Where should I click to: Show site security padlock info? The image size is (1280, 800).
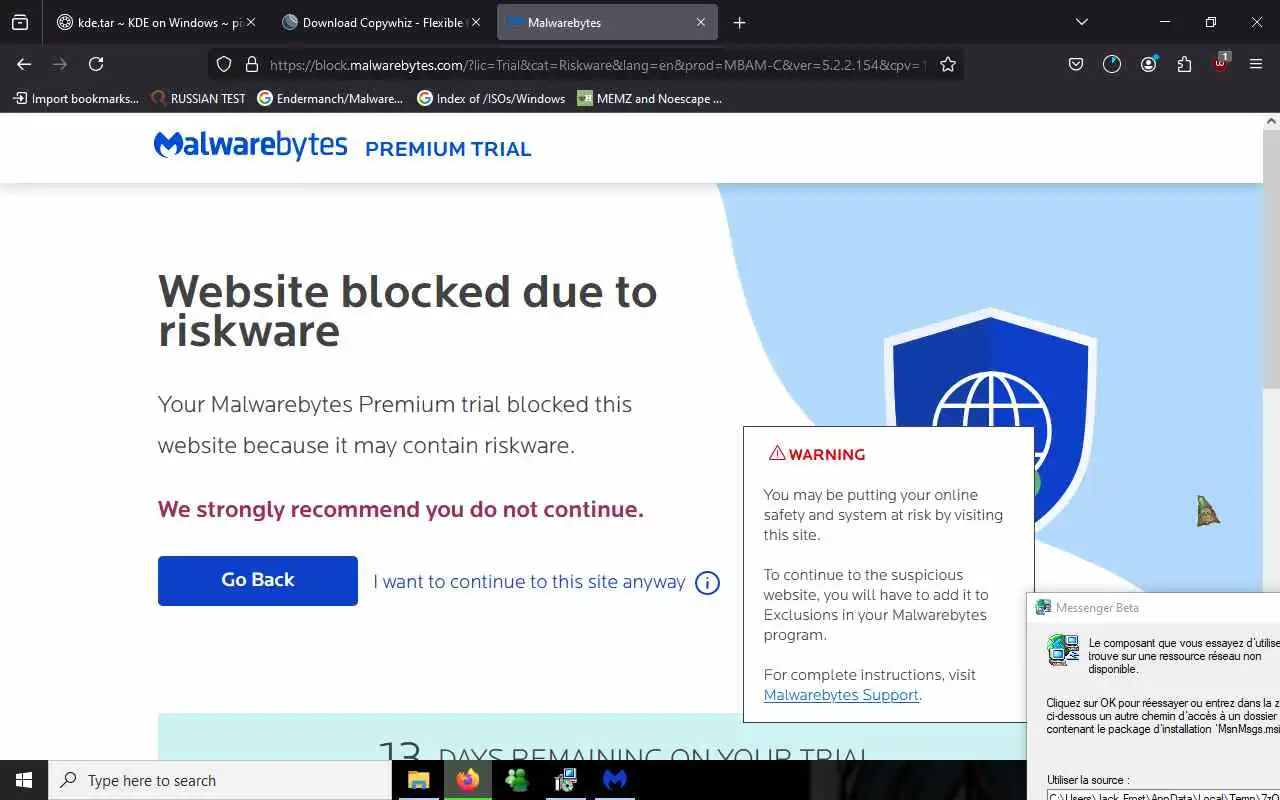click(251, 64)
